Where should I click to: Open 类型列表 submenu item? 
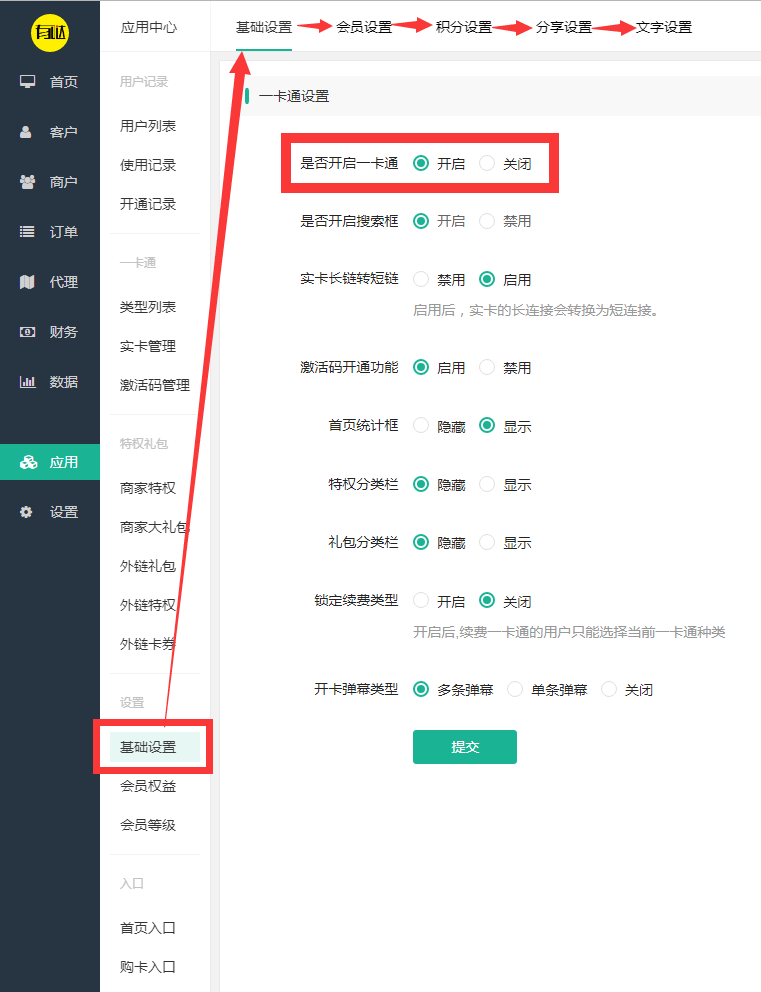click(148, 307)
